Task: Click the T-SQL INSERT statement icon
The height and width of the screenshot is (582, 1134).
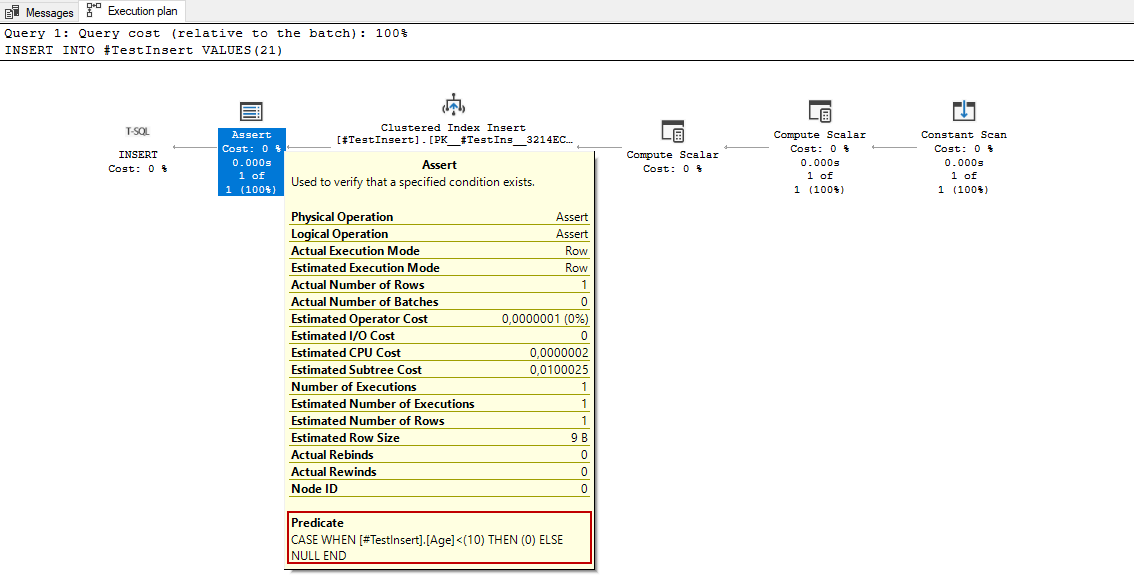Action: click(x=137, y=132)
